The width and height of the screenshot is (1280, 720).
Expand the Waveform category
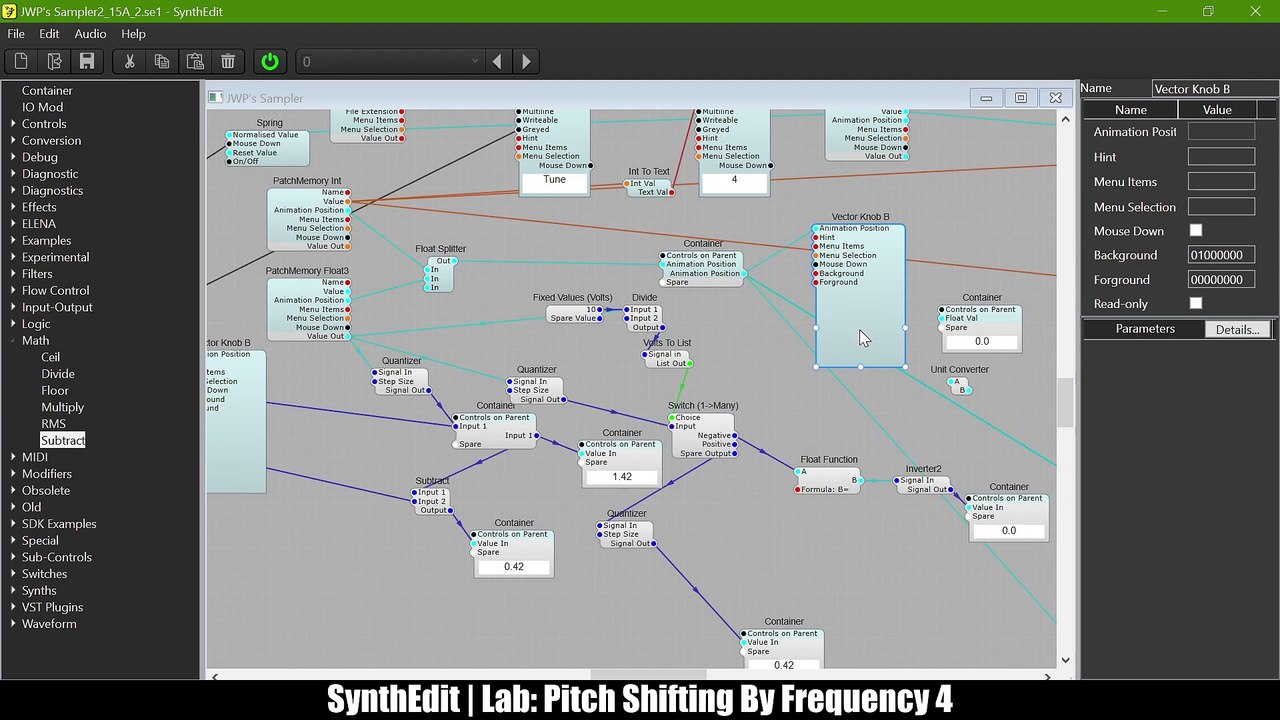click(13, 624)
